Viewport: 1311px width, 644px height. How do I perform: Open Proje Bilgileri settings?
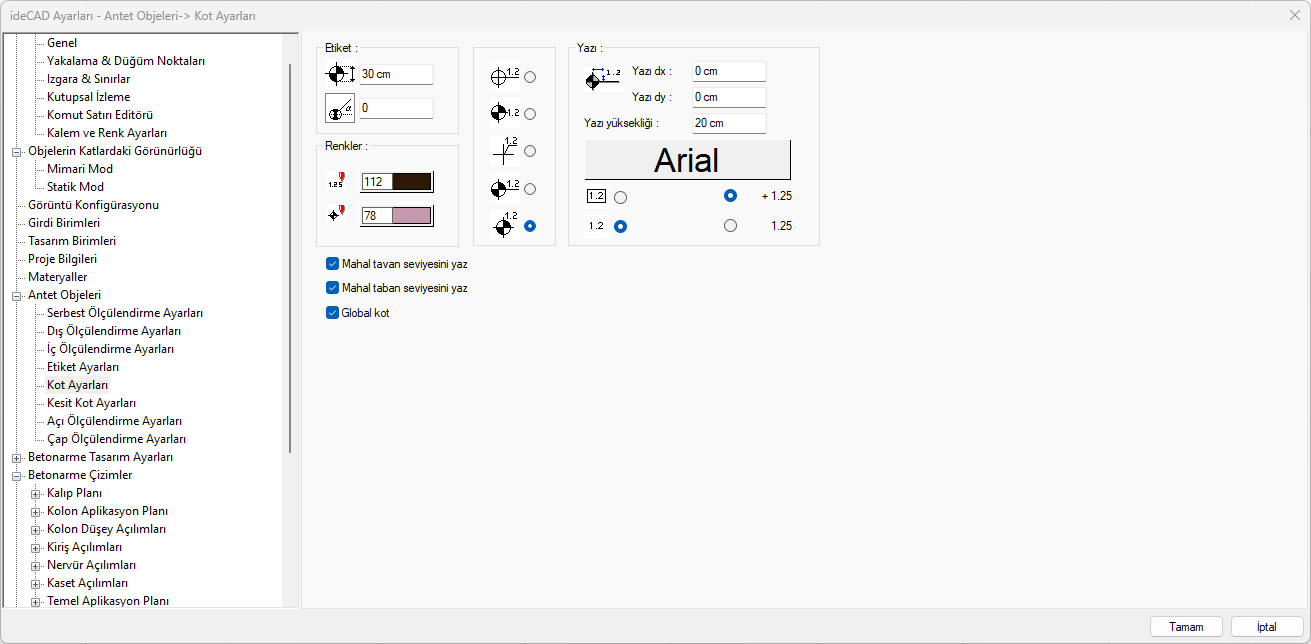(x=62, y=259)
